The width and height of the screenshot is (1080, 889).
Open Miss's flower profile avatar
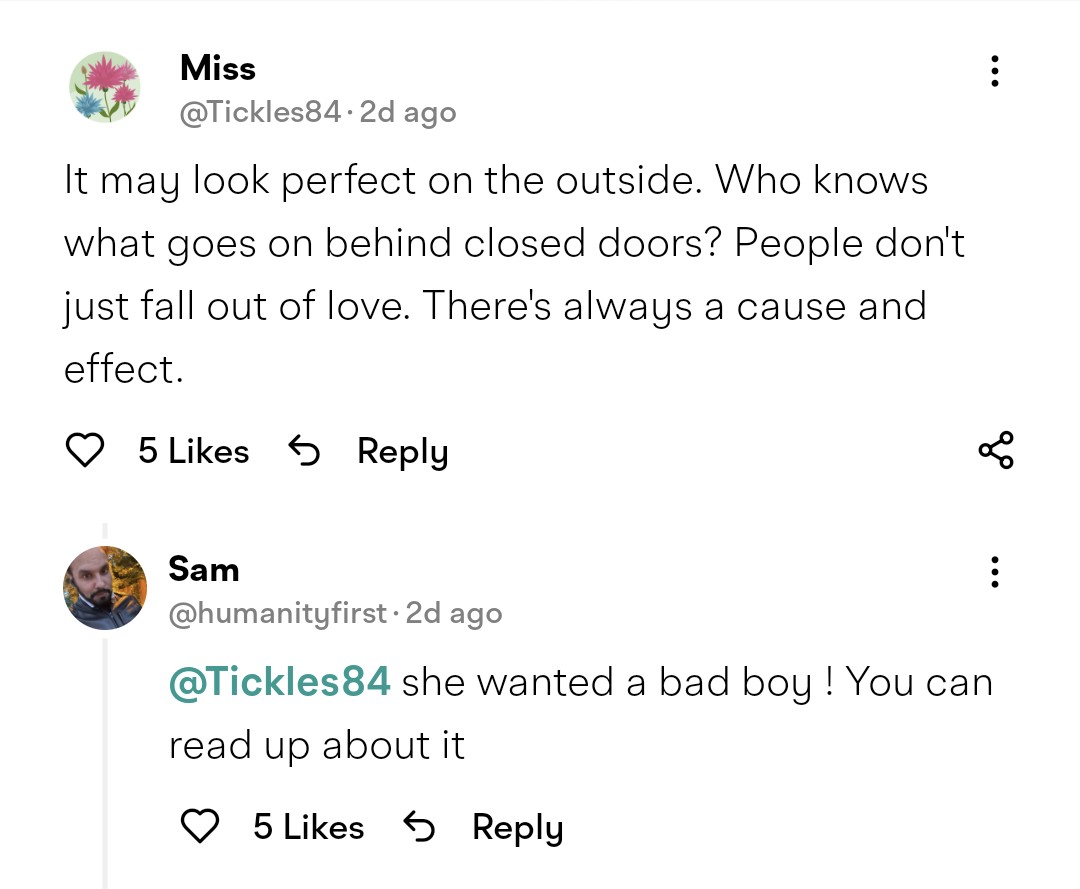pos(104,87)
